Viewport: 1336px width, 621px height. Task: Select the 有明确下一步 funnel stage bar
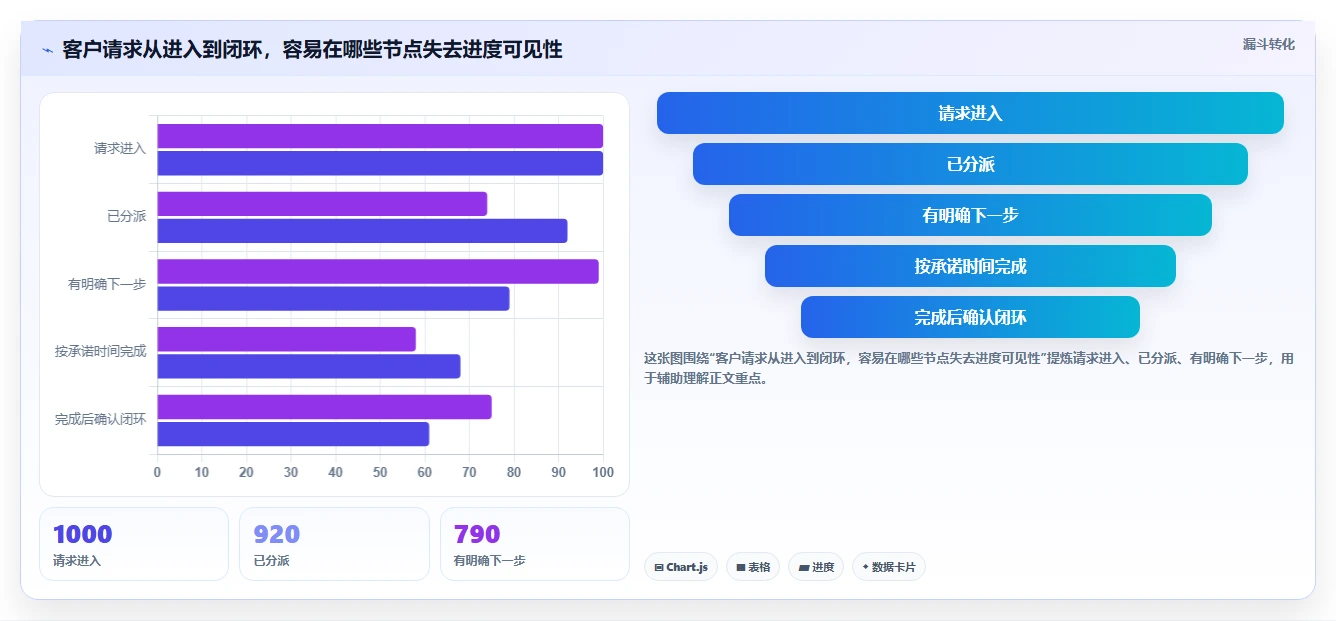point(970,215)
